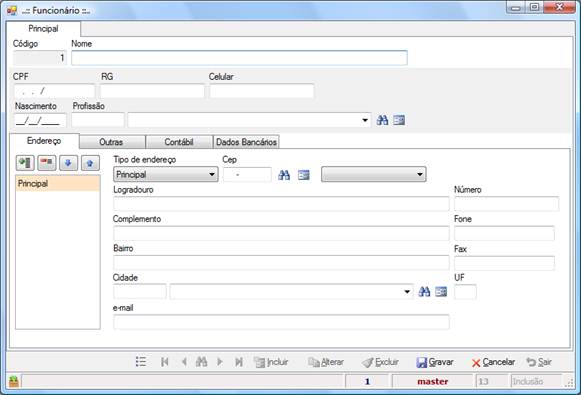Open the record list view icon
This screenshot has height=395, width=581.
tap(141, 362)
